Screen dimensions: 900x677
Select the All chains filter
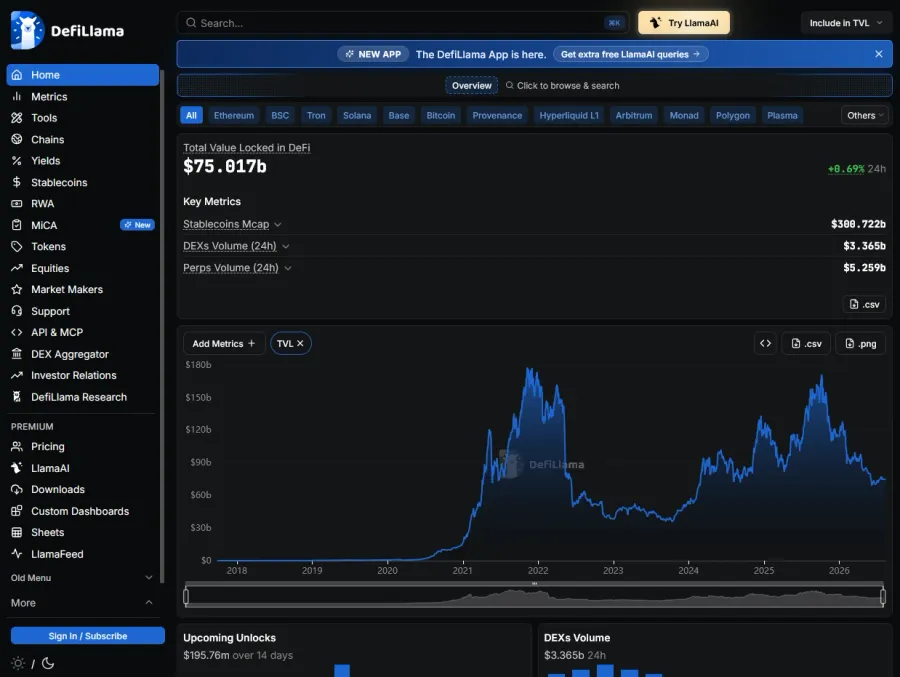coord(191,115)
